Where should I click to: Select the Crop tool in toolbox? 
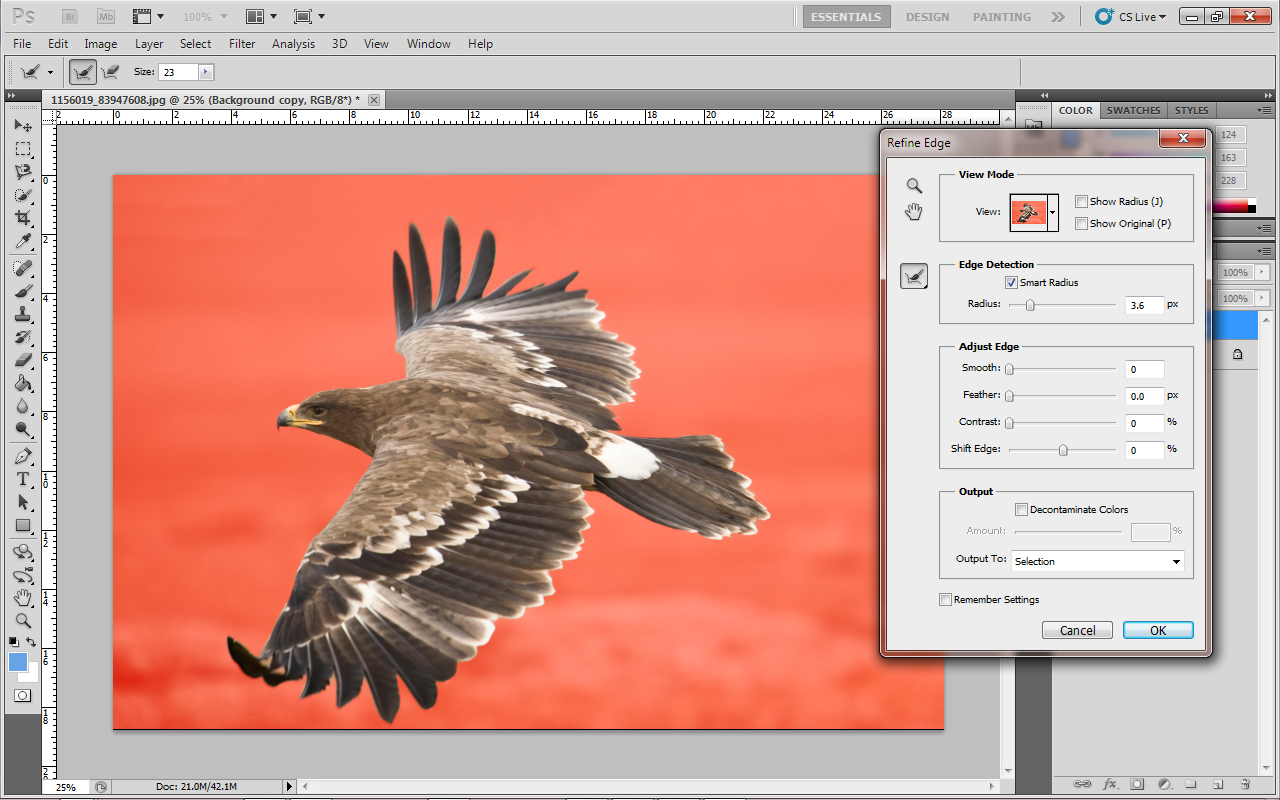[23, 219]
